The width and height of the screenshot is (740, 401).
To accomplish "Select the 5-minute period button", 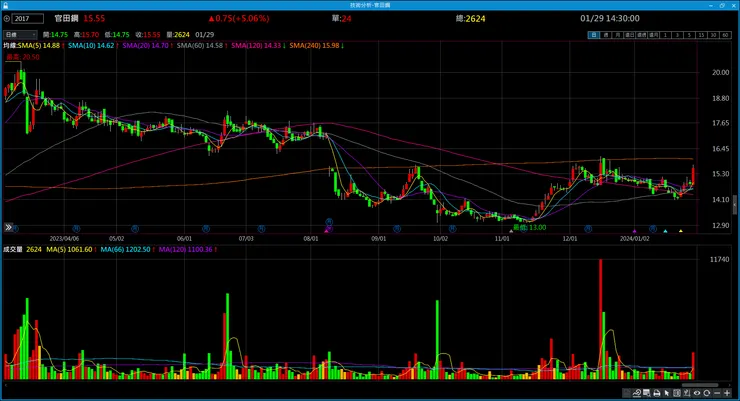I will coord(690,35).
